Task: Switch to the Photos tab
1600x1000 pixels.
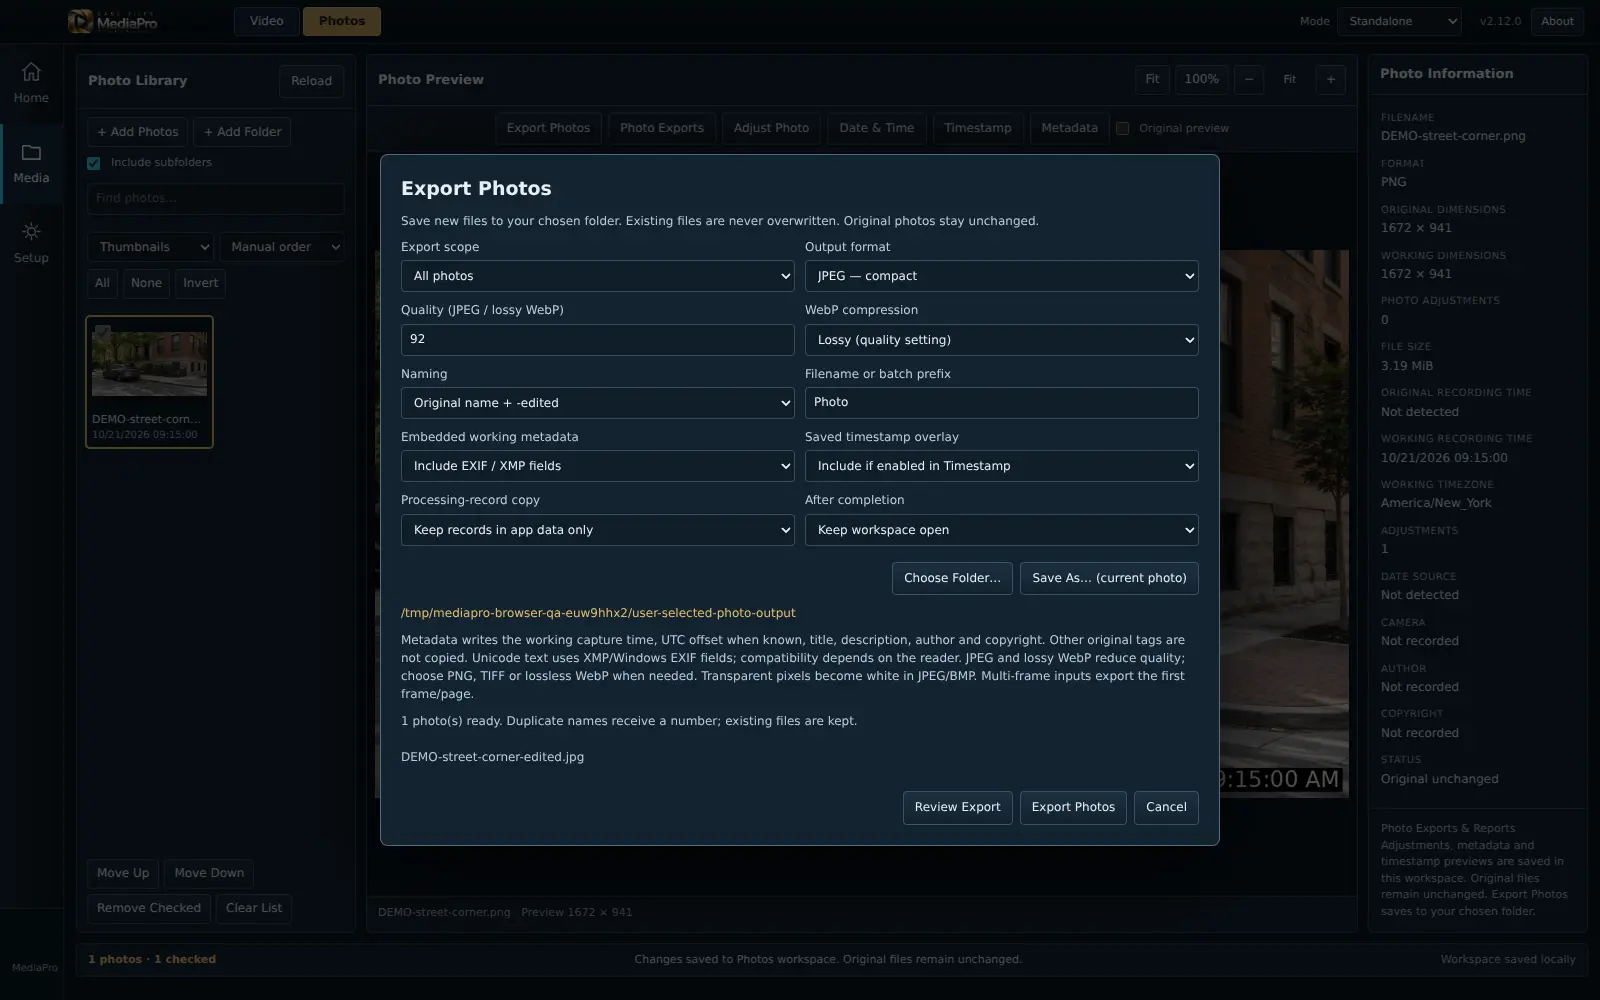Action: click(x=342, y=21)
